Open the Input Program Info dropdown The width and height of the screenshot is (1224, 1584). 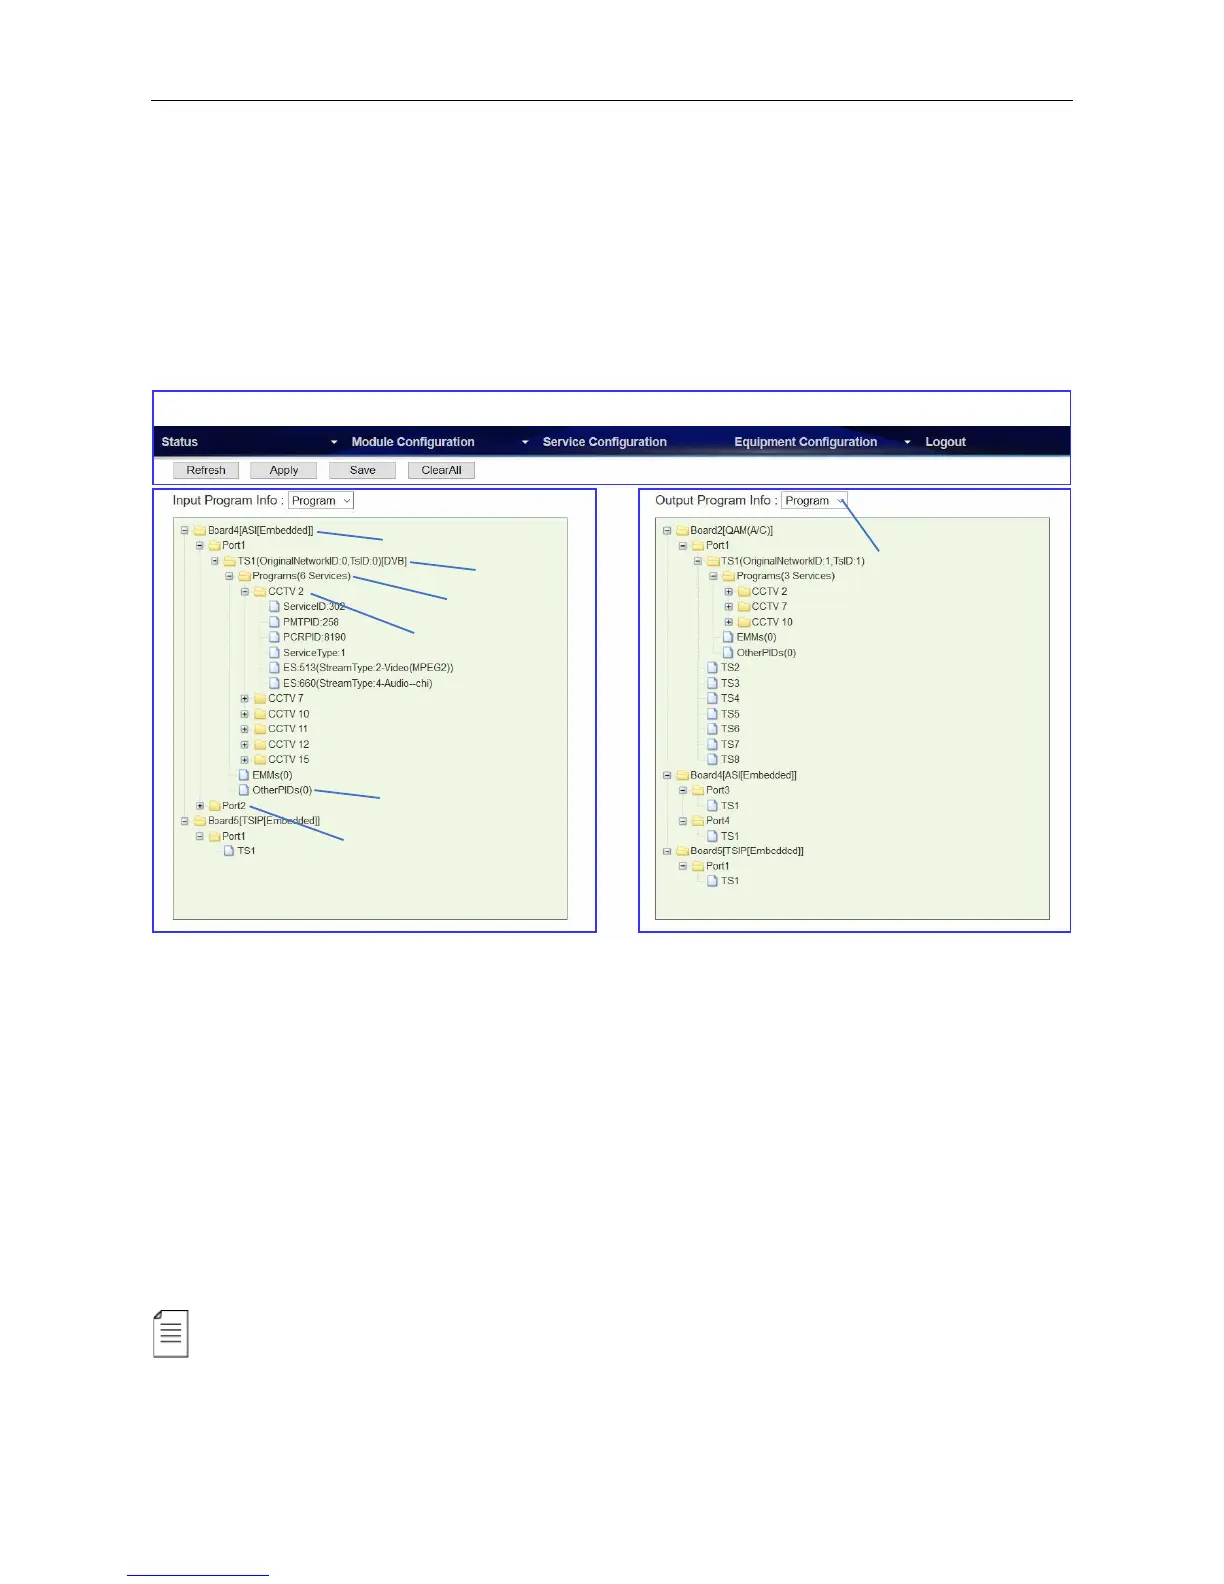[x=321, y=501]
